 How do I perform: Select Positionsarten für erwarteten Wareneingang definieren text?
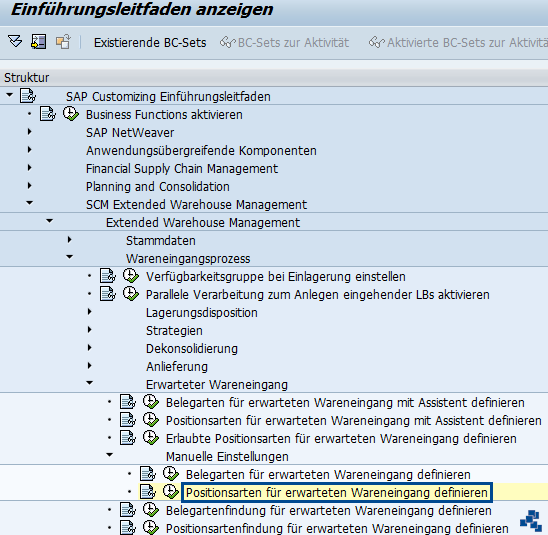[x=337, y=493]
